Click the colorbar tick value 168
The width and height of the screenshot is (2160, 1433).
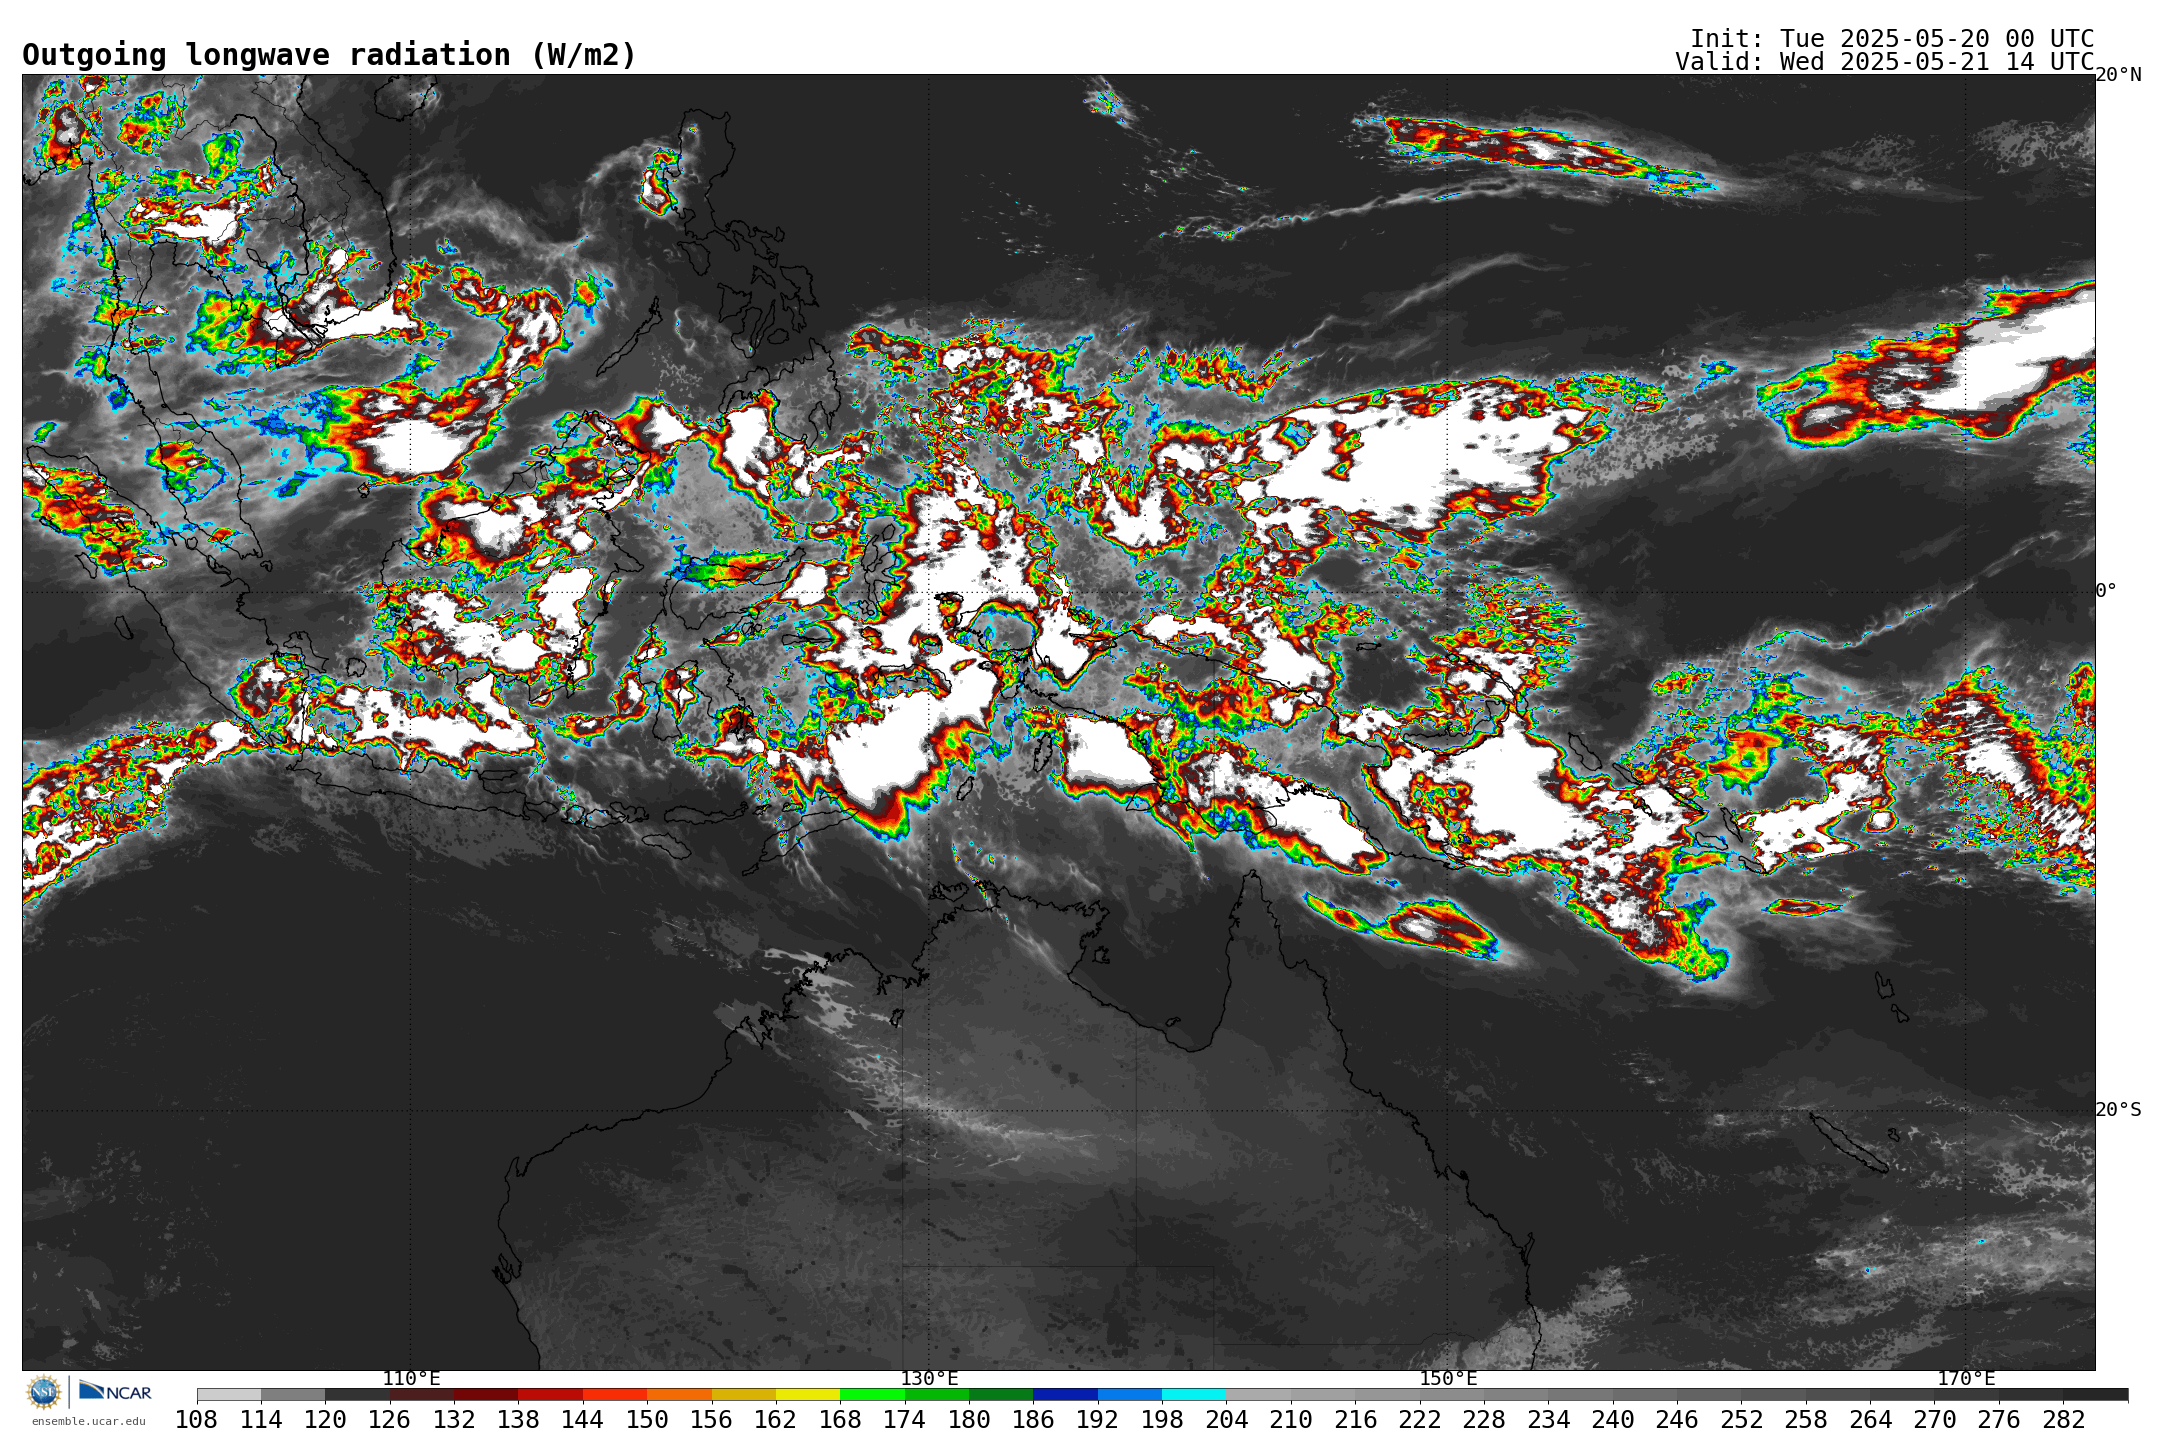(x=840, y=1419)
